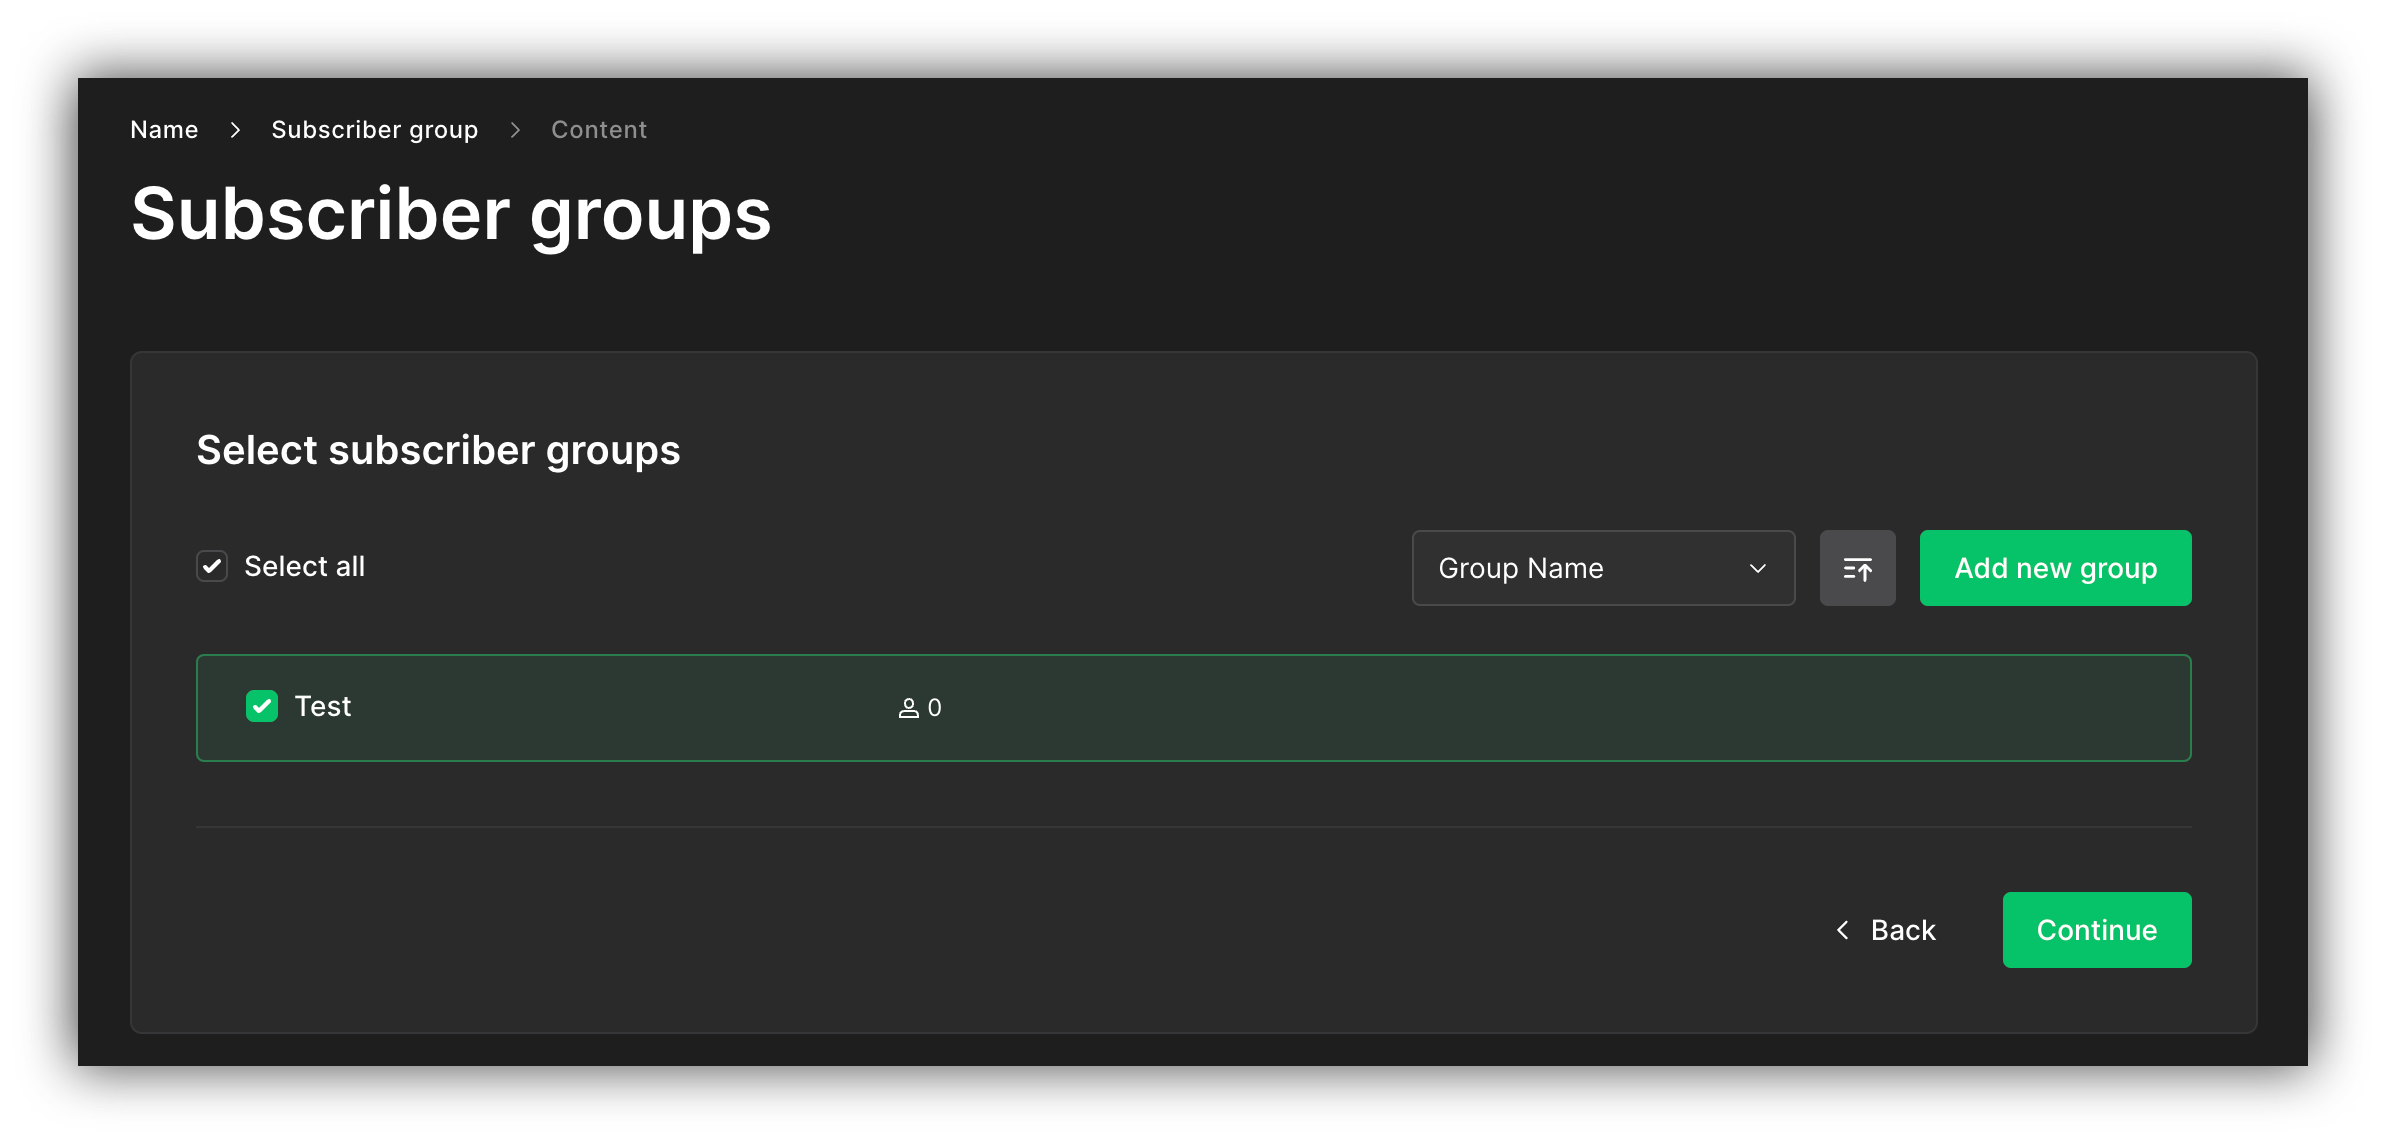This screenshot has width=2386, height=1144.
Task: Click the chevron separator after Name breadcrumb
Action: pos(235,130)
